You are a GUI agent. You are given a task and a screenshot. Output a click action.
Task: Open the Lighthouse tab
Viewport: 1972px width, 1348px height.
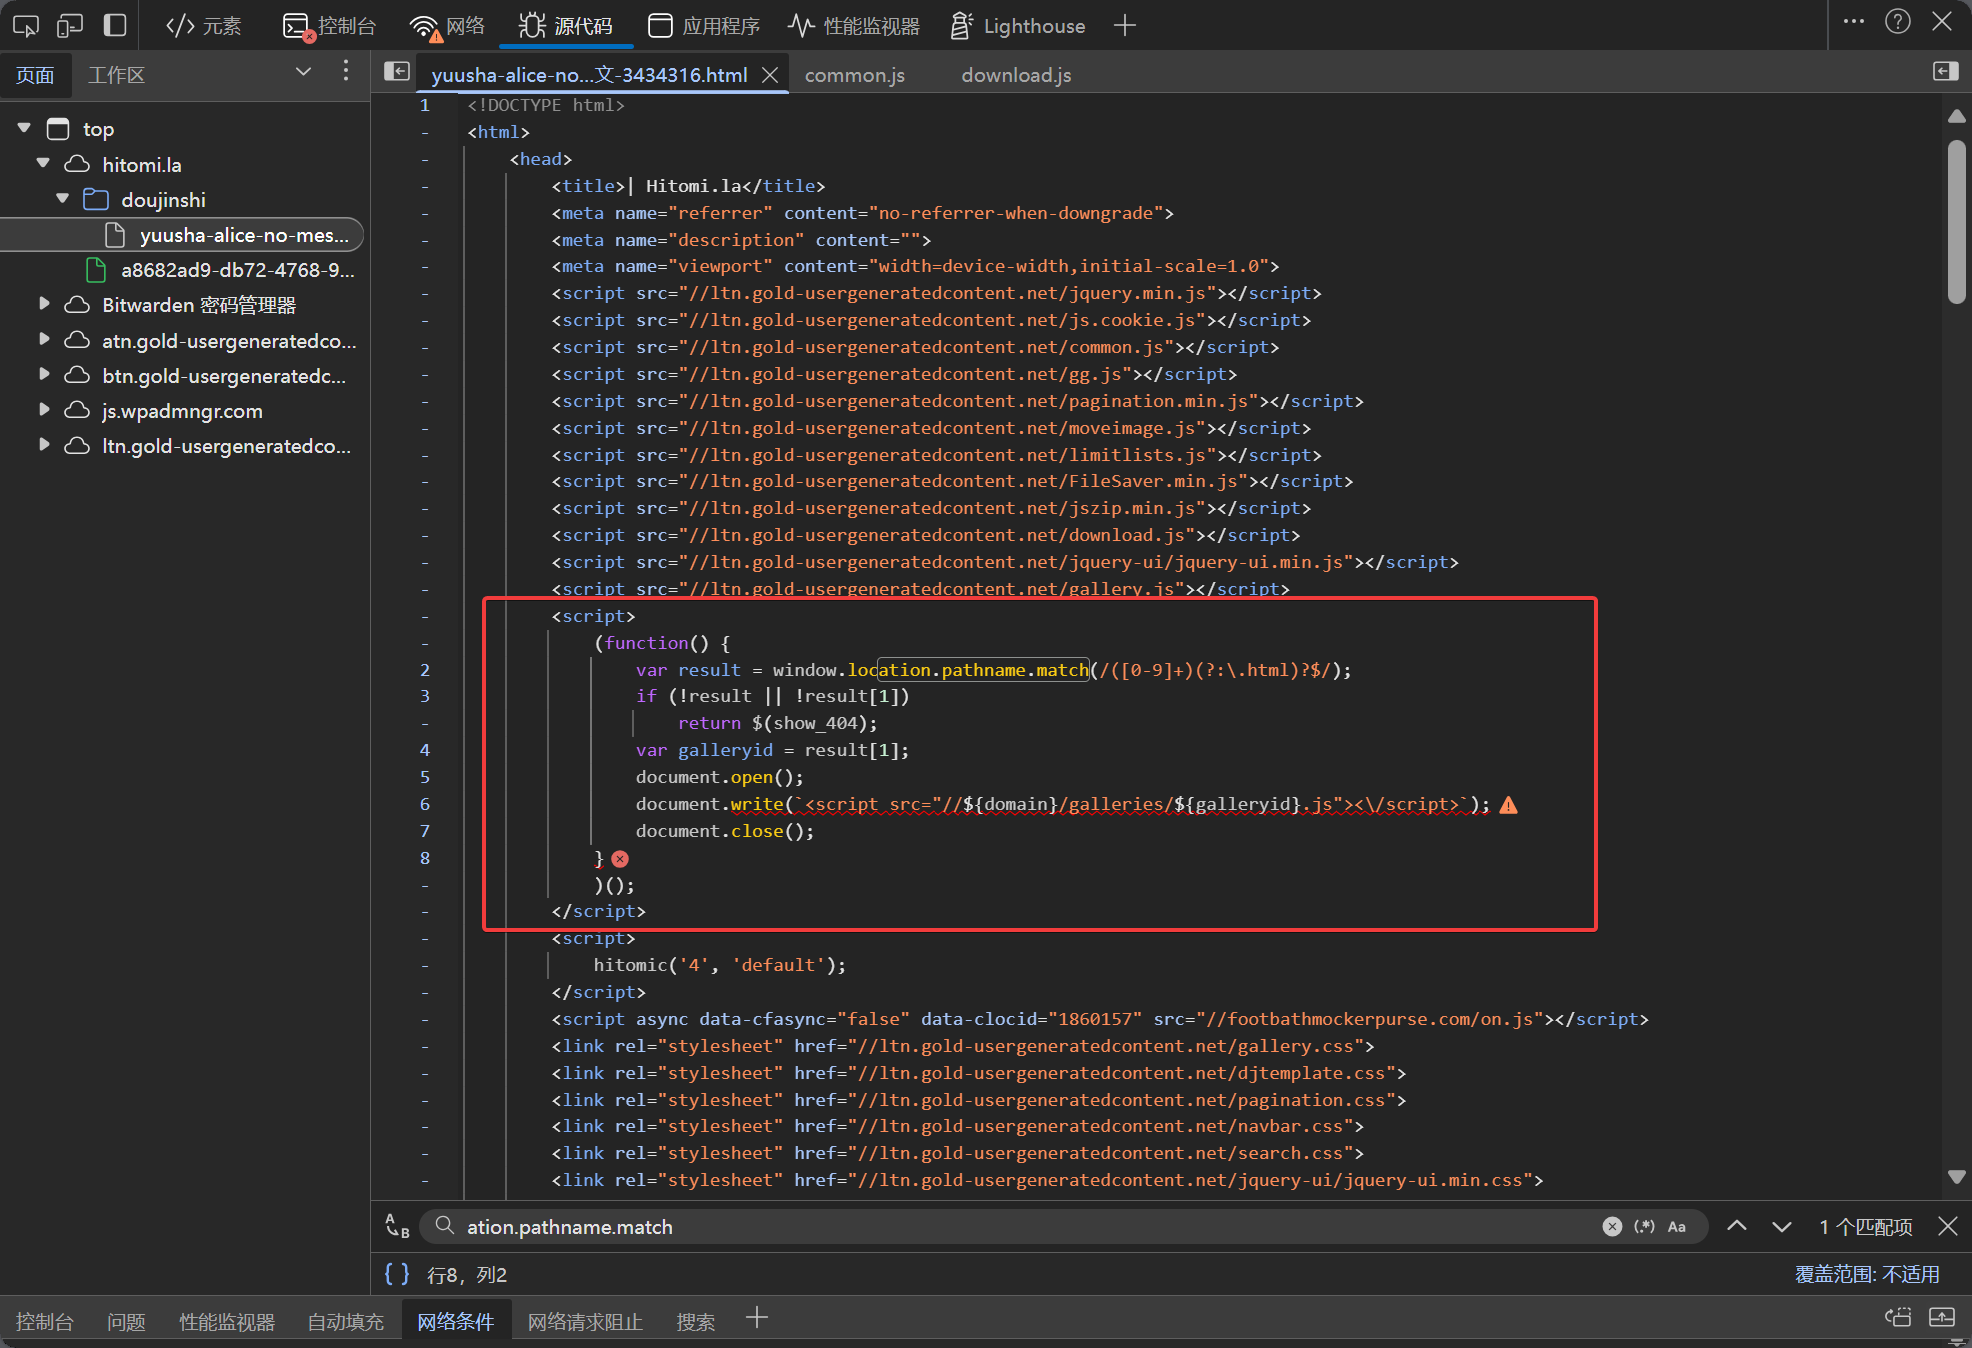tap(1018, 25)
